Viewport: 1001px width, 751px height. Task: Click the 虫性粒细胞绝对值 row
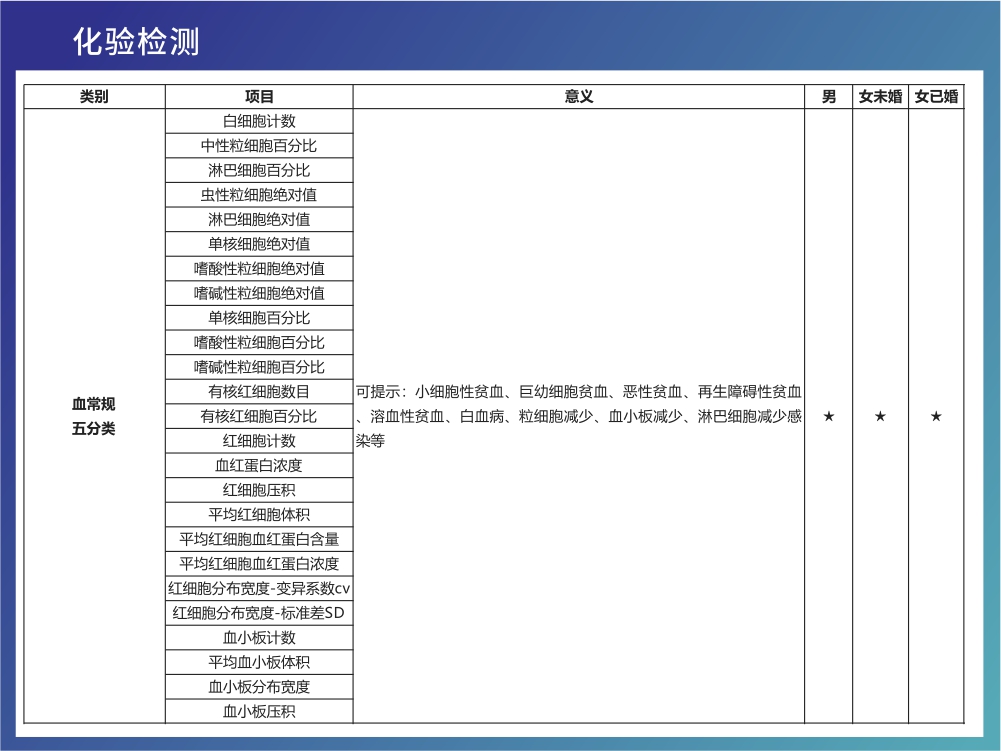pyautogui.click(x=259, y=195)
